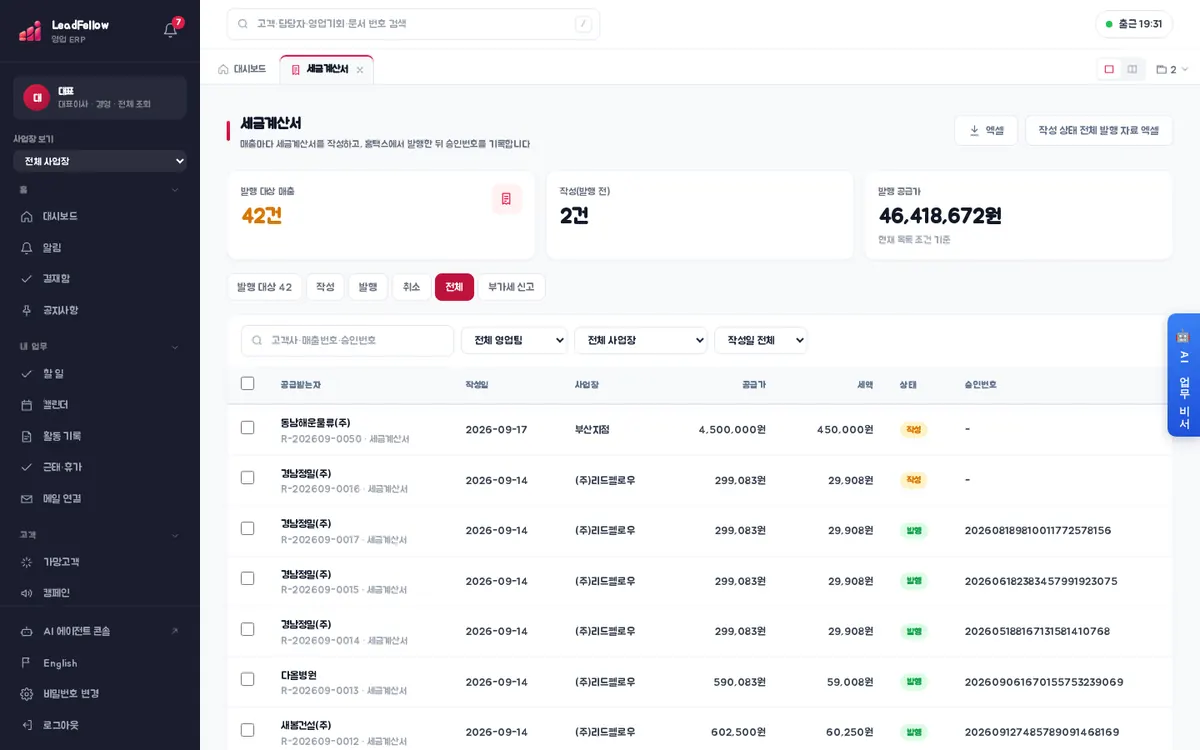
Task: Filter list by 발행 status
Action: point(367,287)
